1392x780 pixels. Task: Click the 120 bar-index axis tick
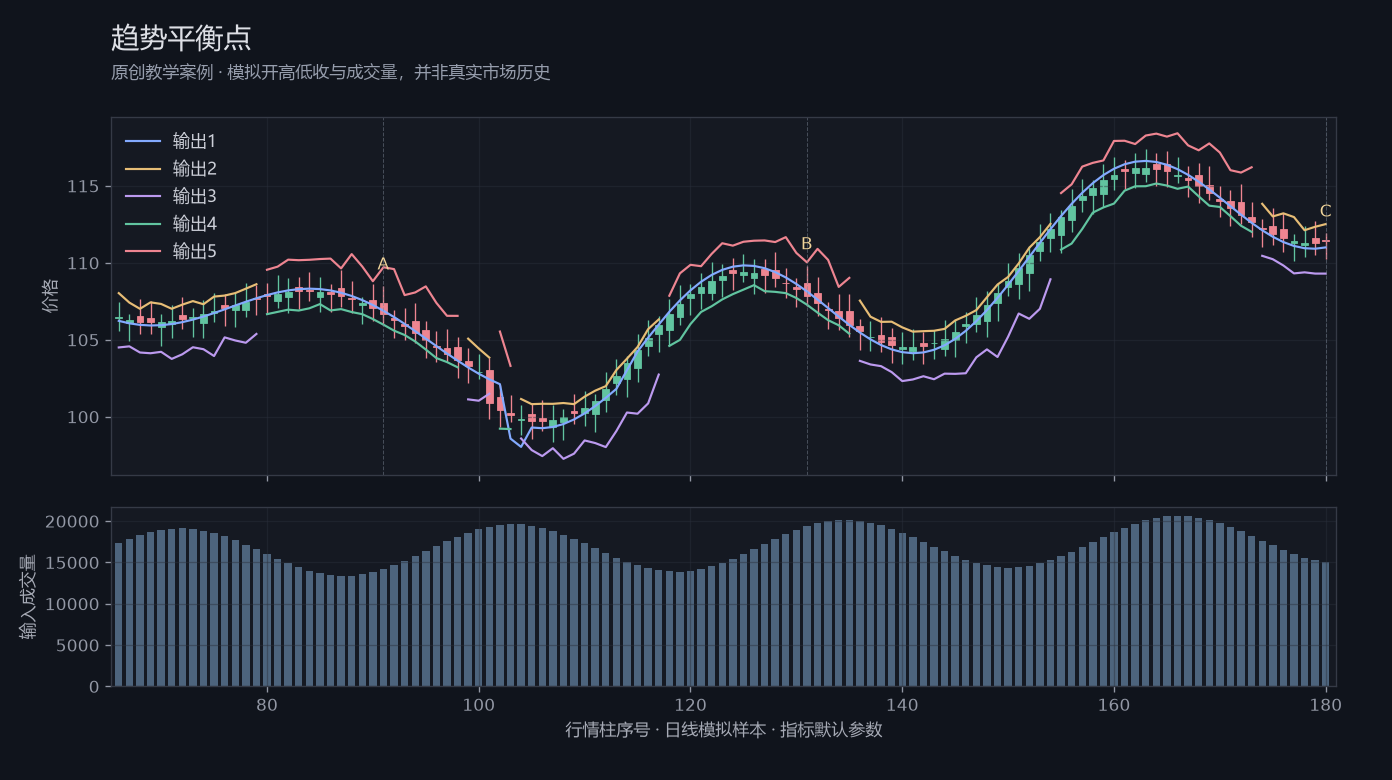pyautogui.click(x=690, y=703)
